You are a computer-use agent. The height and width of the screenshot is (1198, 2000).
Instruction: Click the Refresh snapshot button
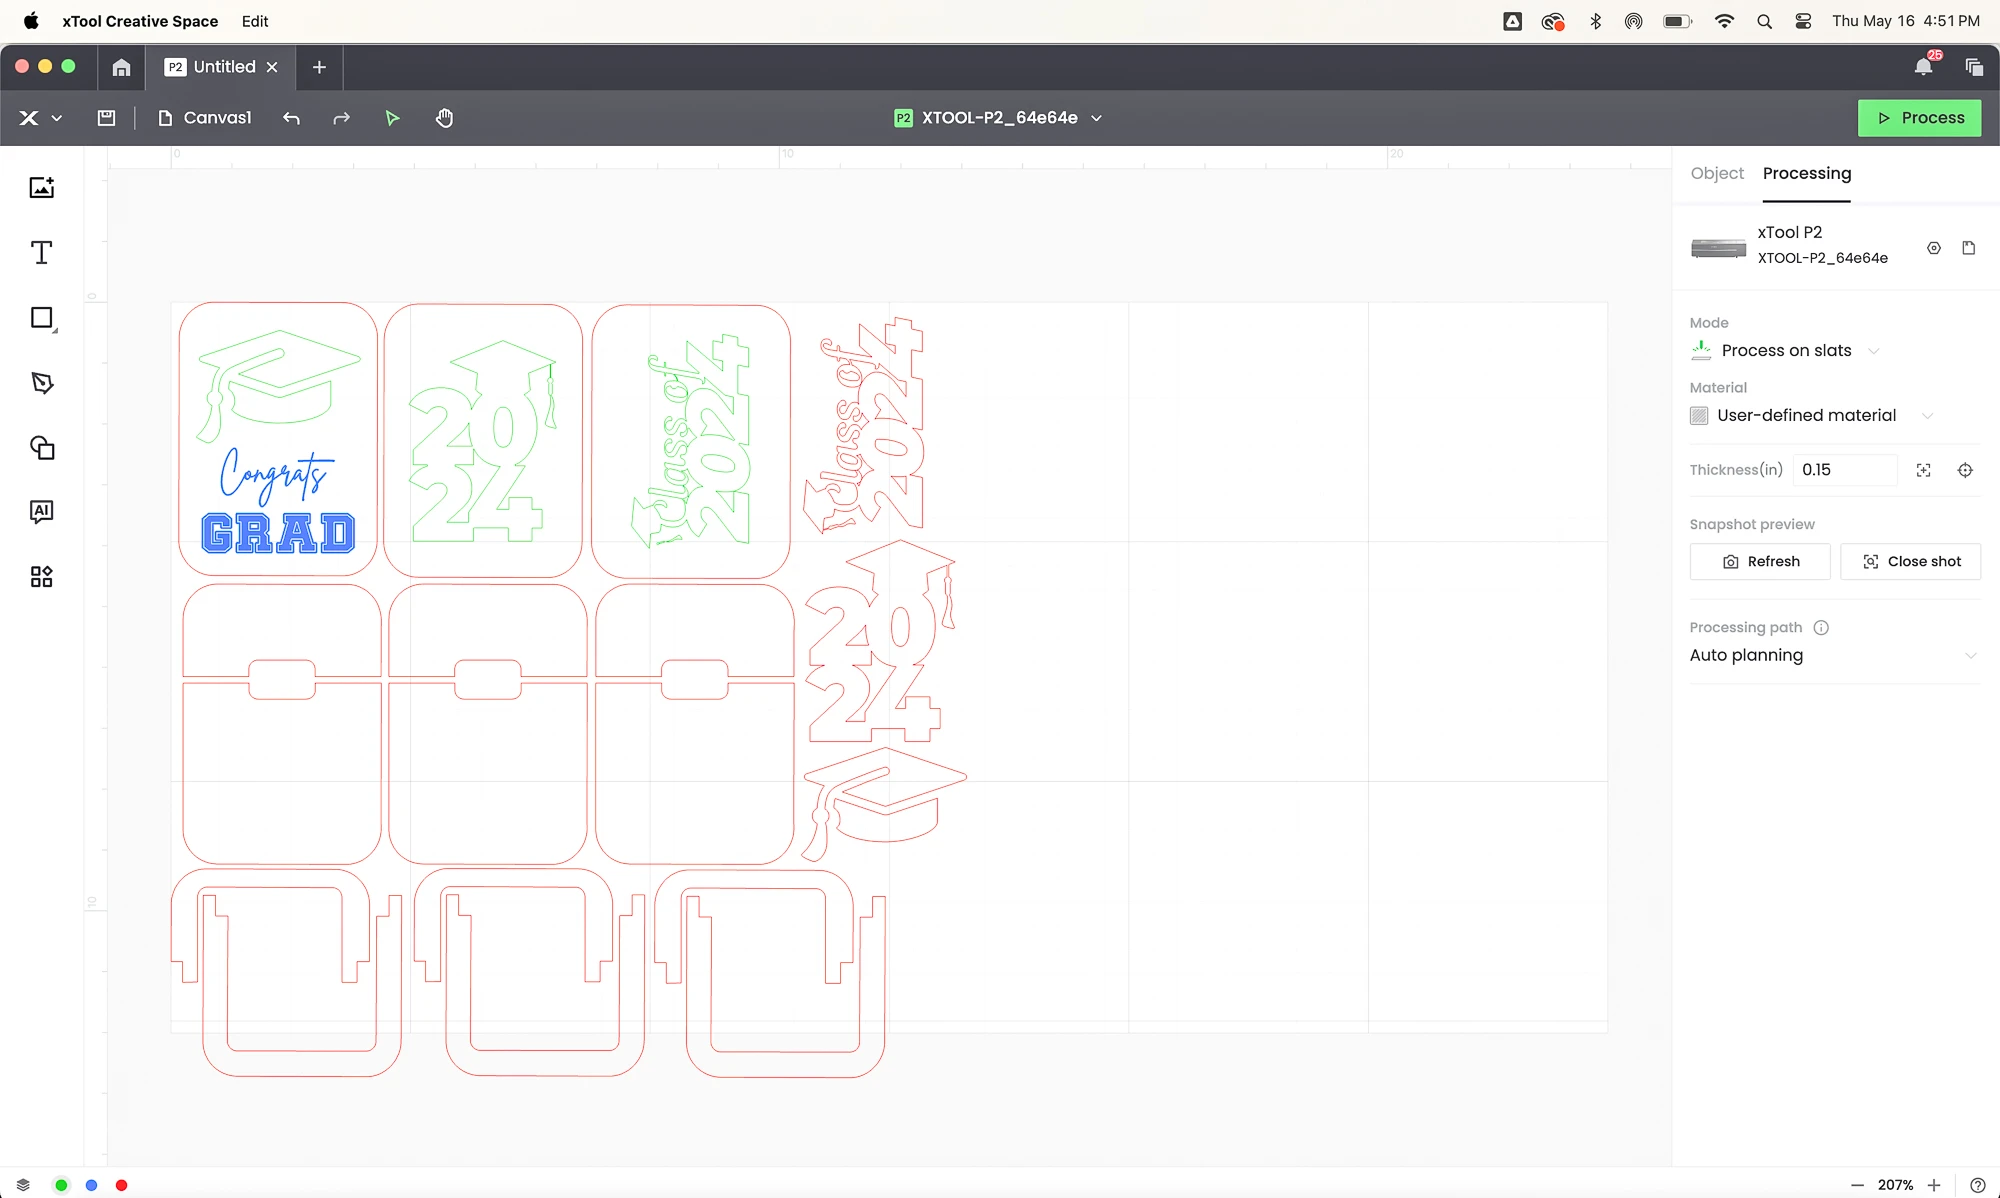(1760, 562)
